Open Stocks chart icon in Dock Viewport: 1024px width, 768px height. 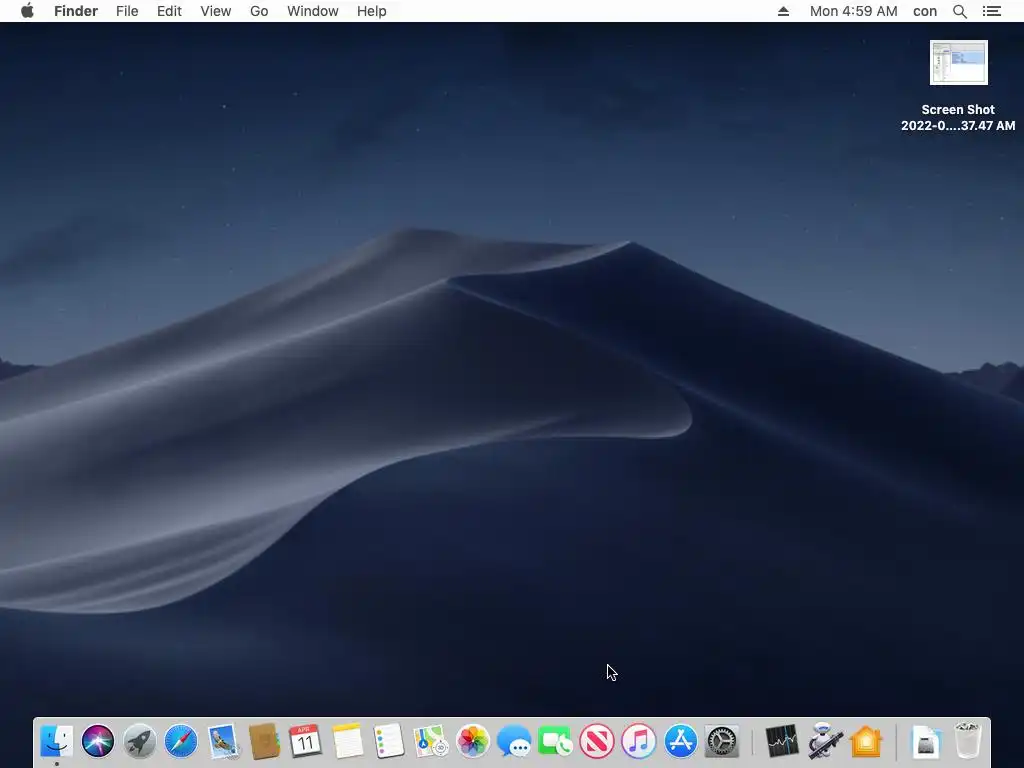click(782, 742)
